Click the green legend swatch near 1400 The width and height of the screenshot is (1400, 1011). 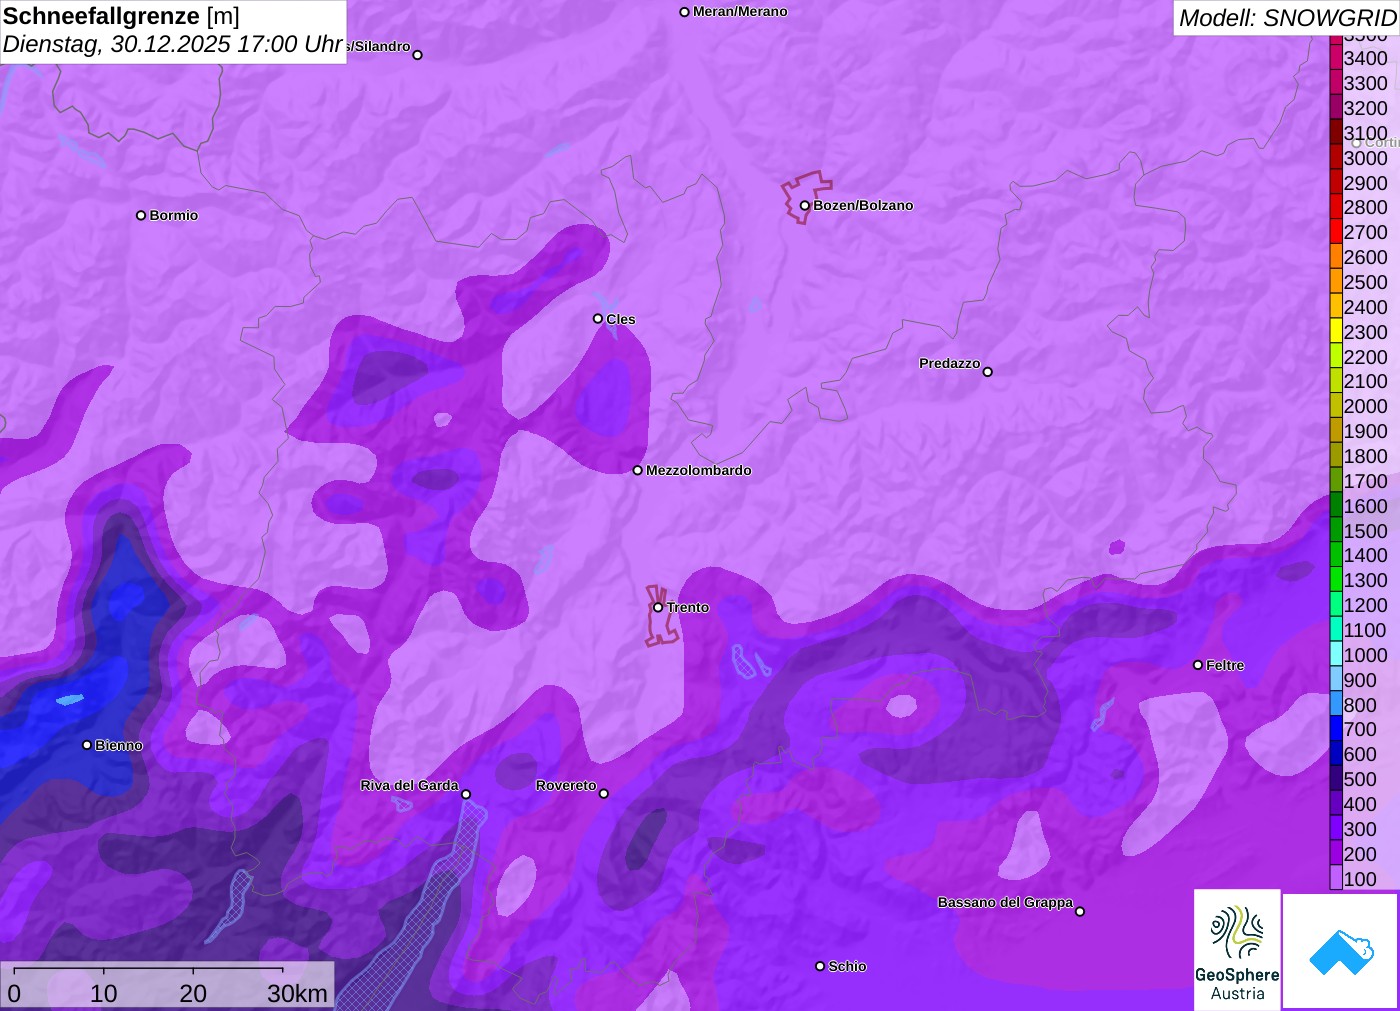(x=1336, y=555)
